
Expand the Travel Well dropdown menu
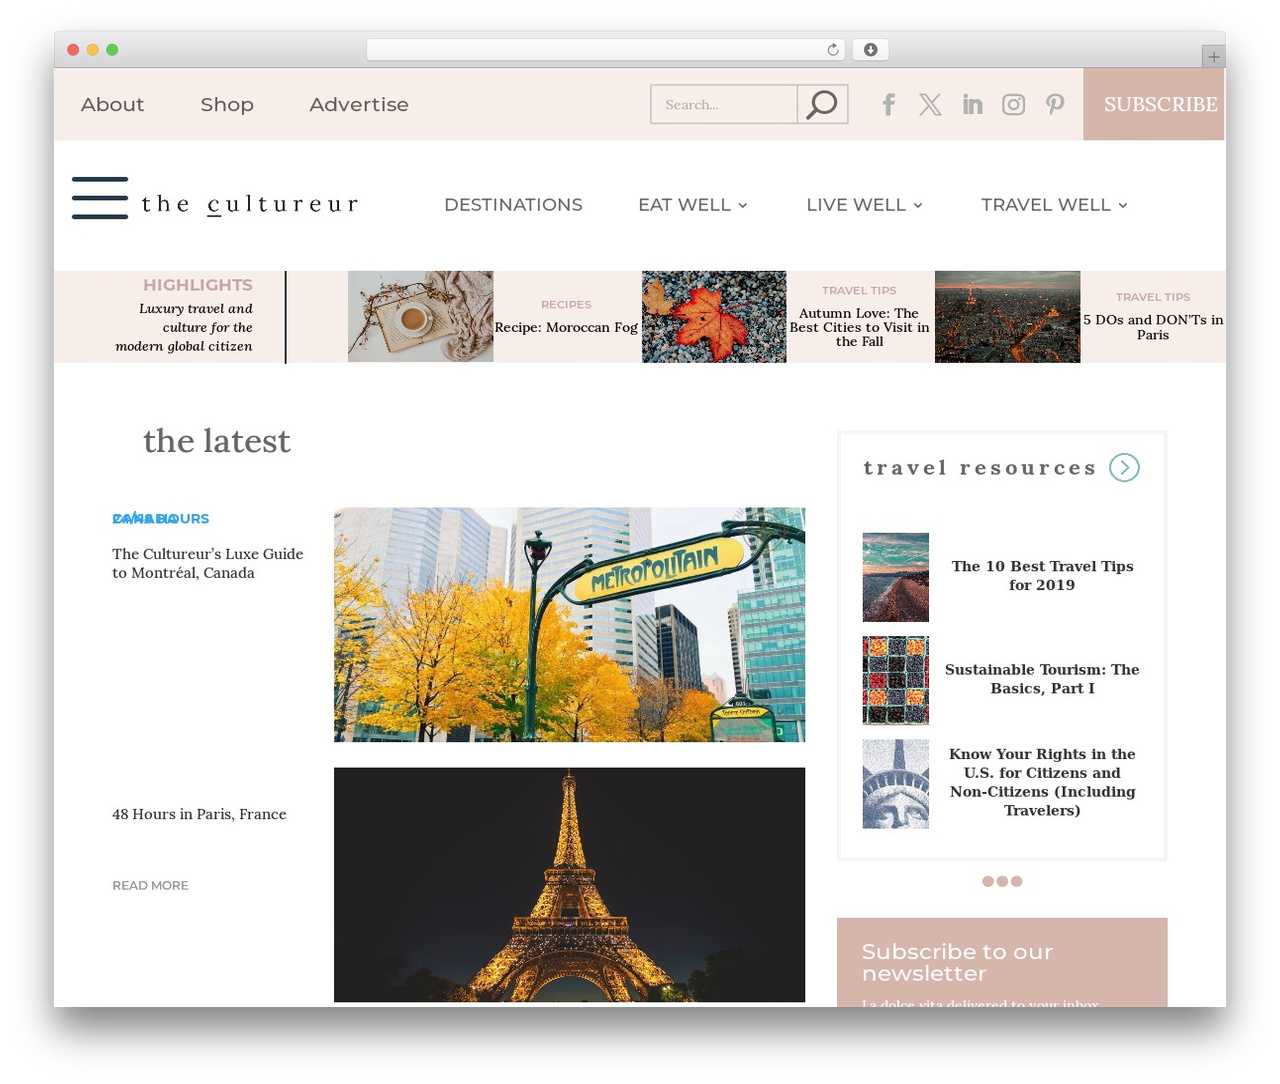[1055, 205]
